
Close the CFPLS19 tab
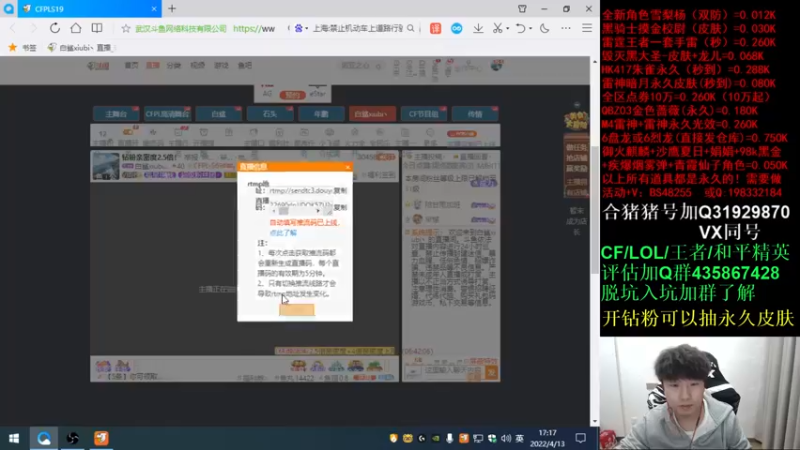point(154,9)
